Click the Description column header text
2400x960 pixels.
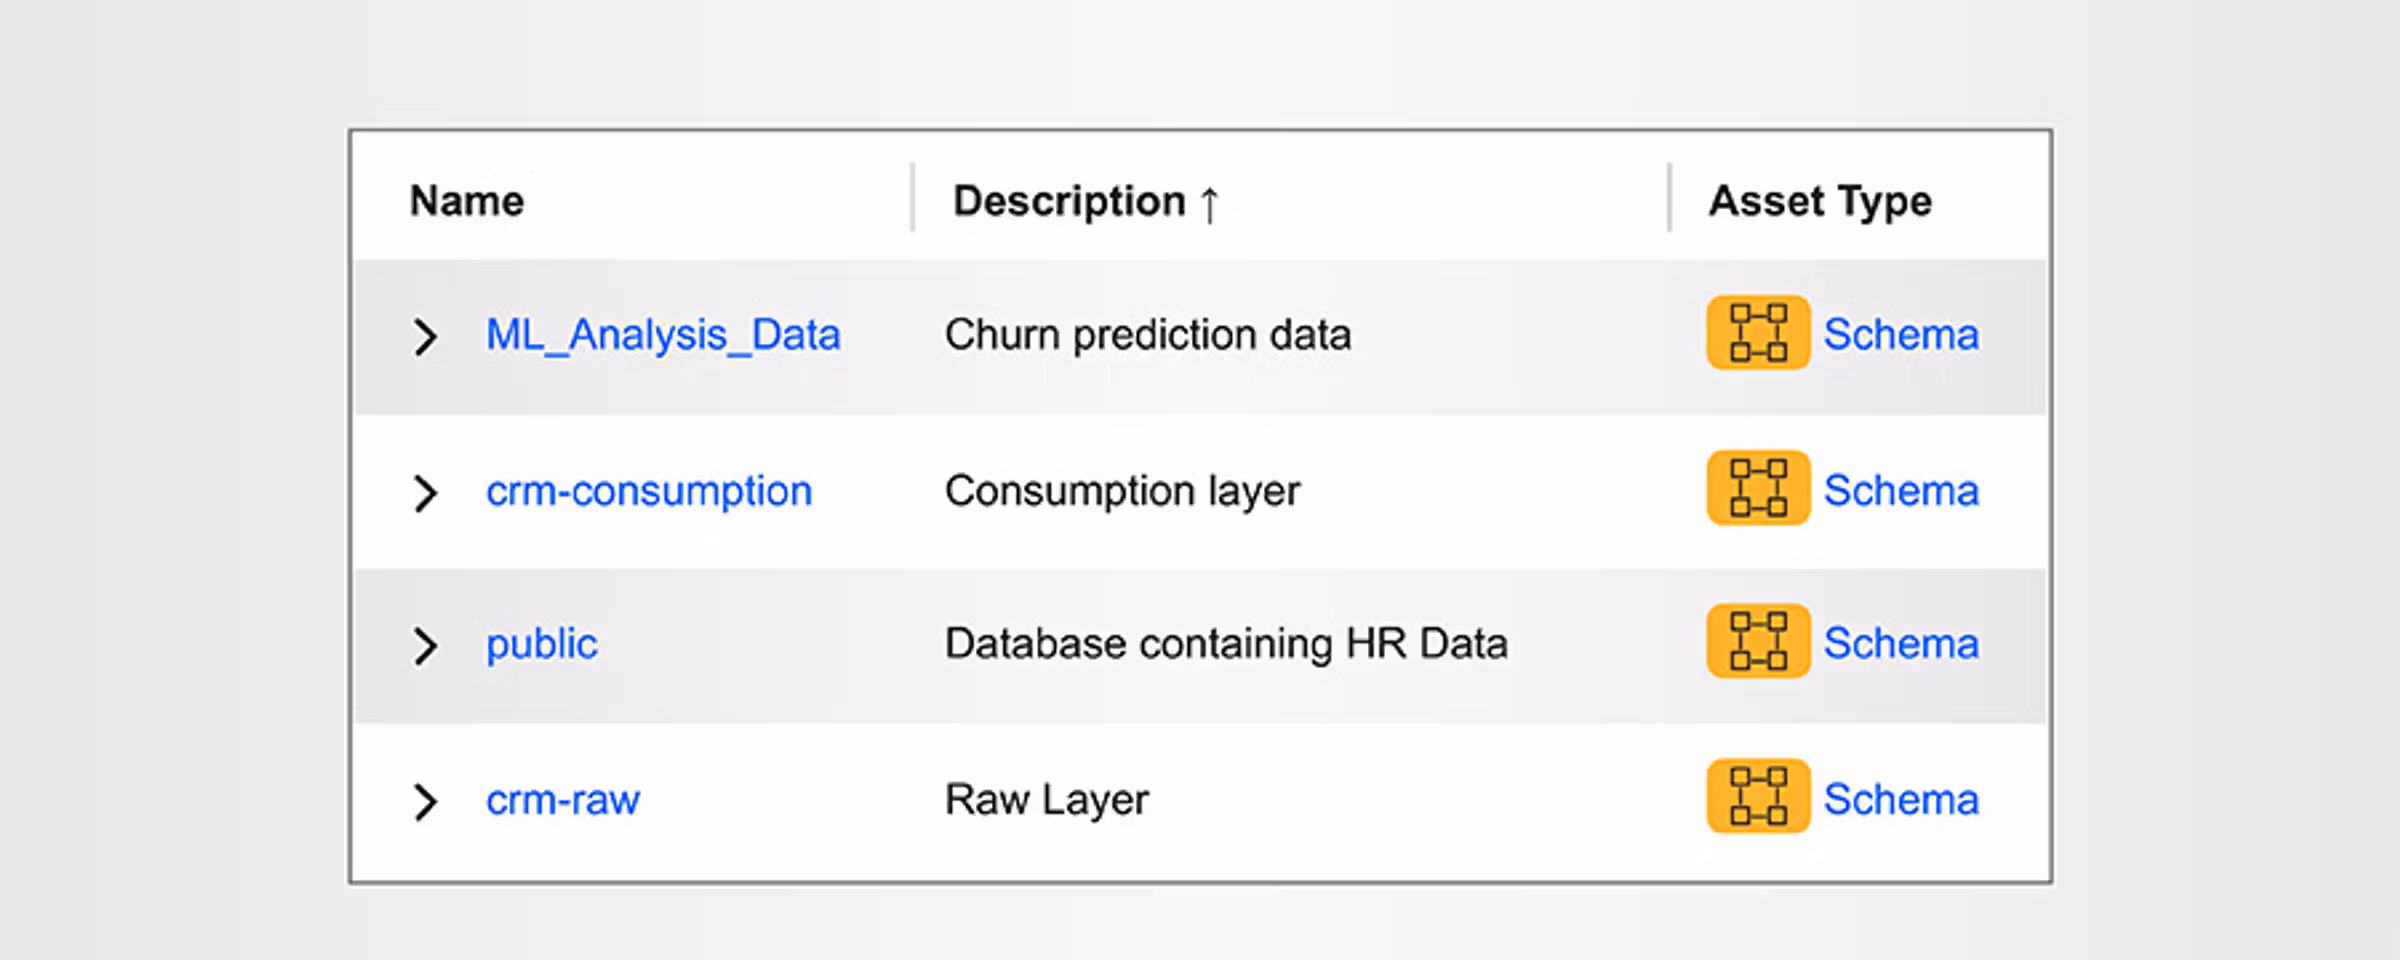pyautogui.click(x=1068, y=201)
